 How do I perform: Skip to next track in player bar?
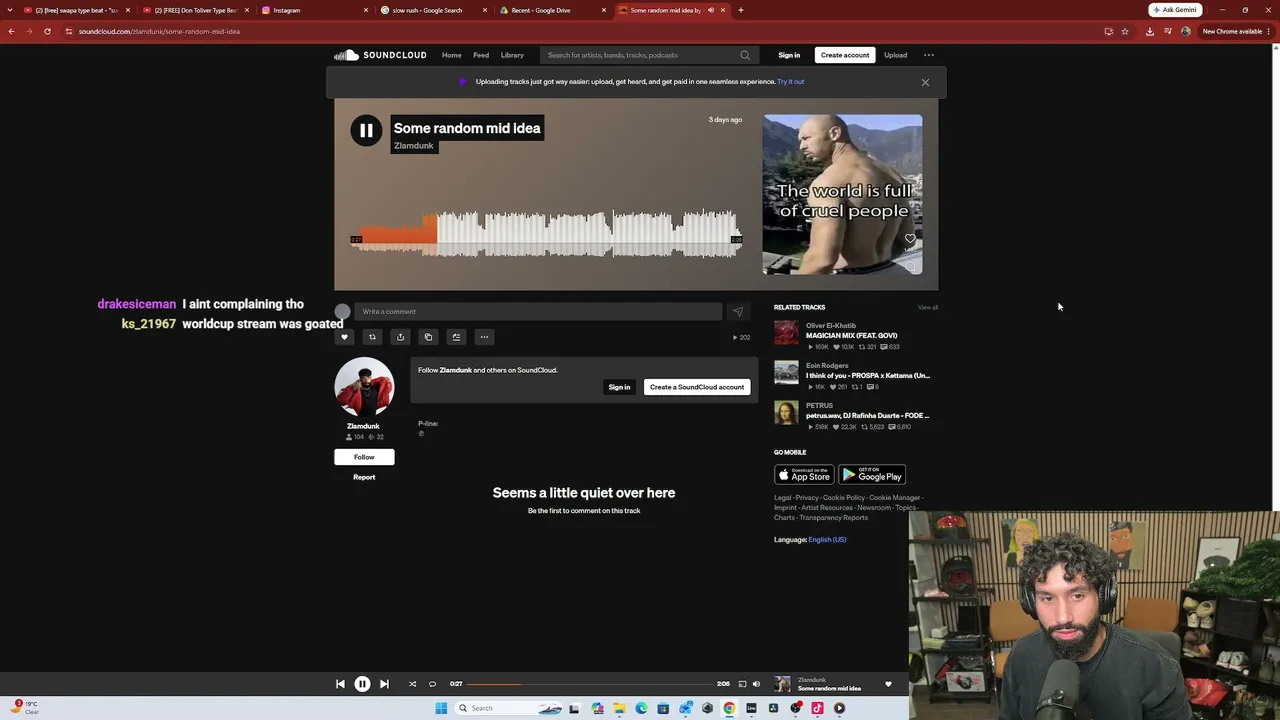[x=384, y=684]
